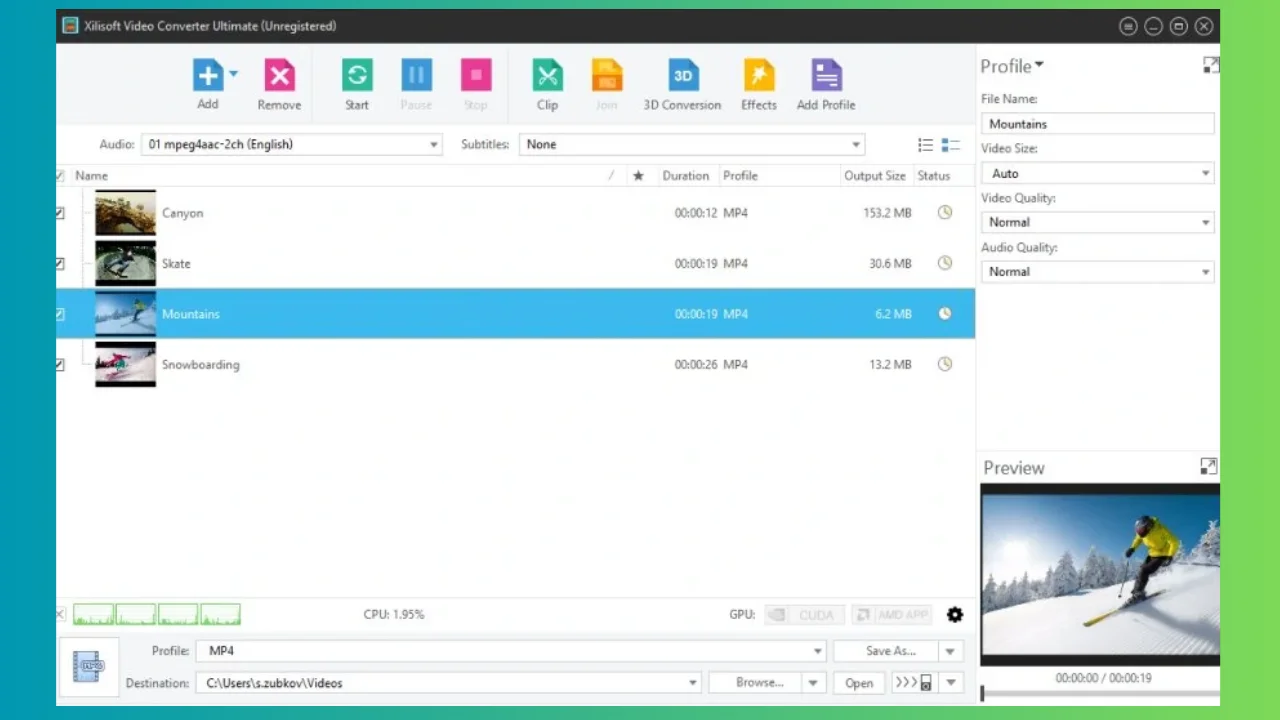
Task: Click the preview playback seek slider
Action: pos(1100,693)
